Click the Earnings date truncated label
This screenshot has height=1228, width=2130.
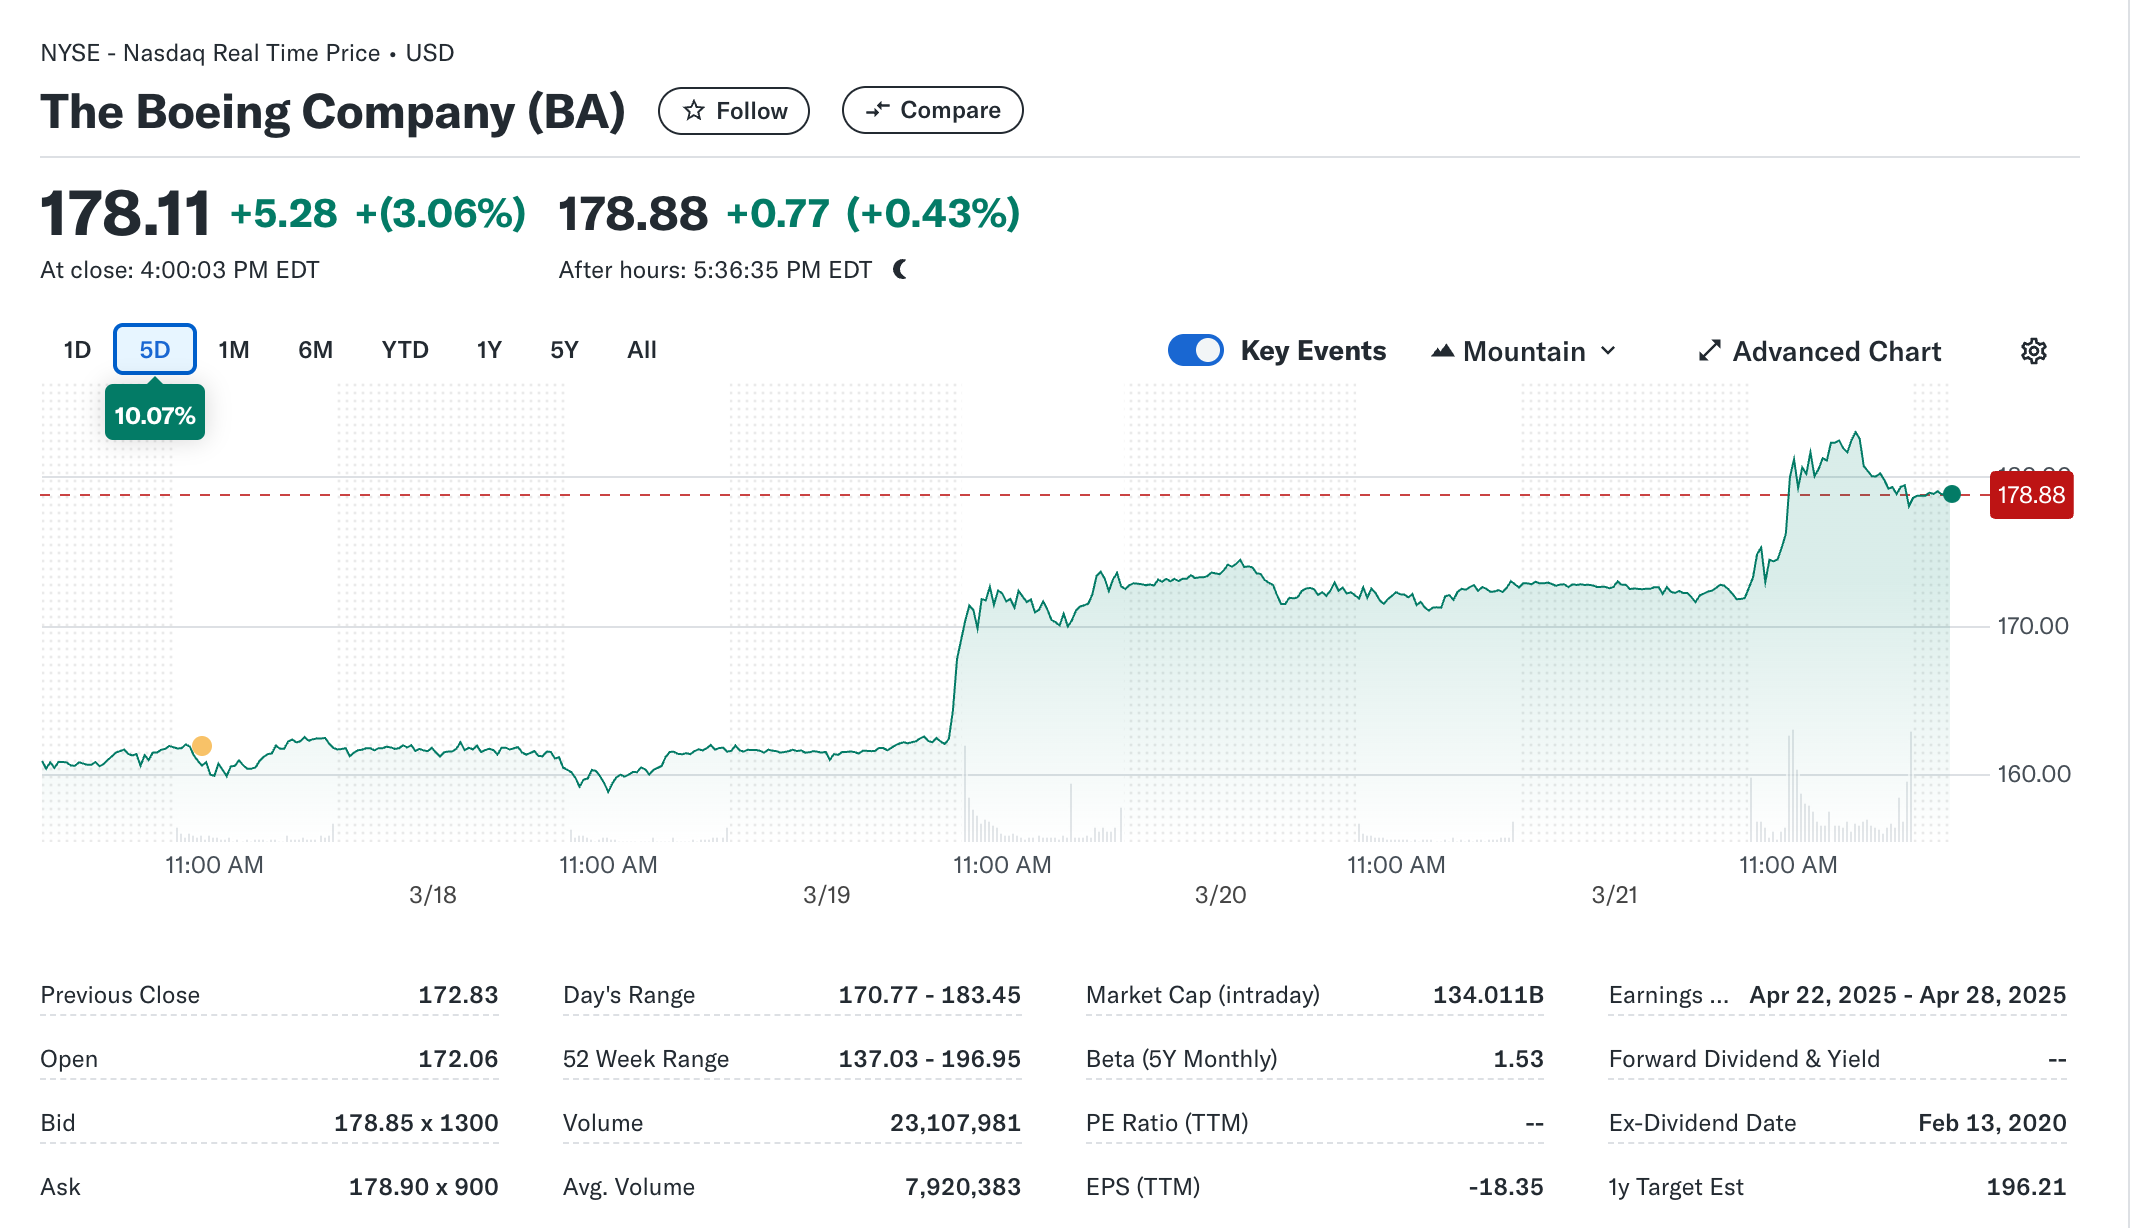[1668, 995]
